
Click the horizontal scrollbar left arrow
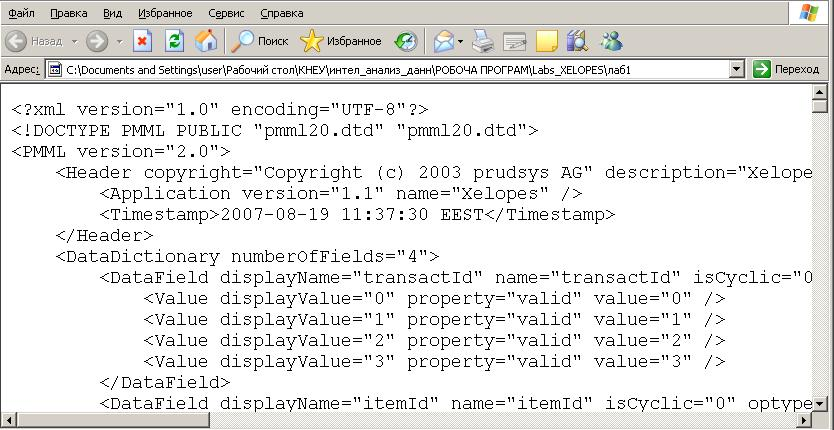pyautogui.click(x=10, y=419)
